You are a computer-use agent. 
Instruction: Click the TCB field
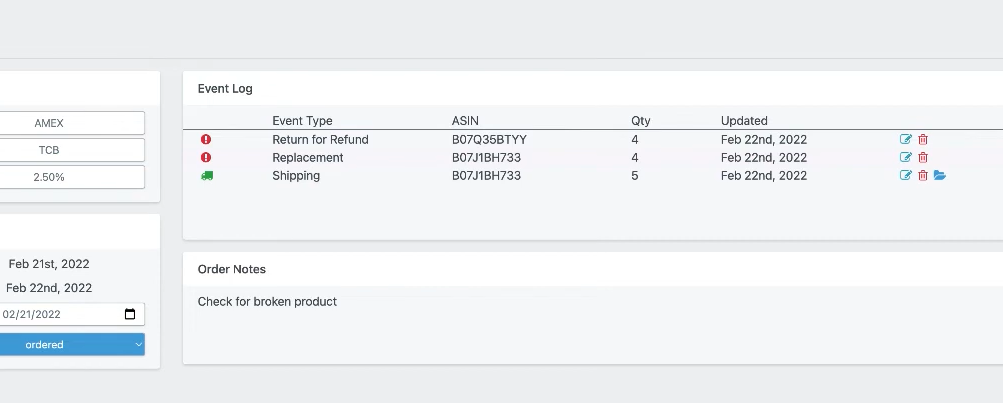pyautogui.click(x=50, y=150)
